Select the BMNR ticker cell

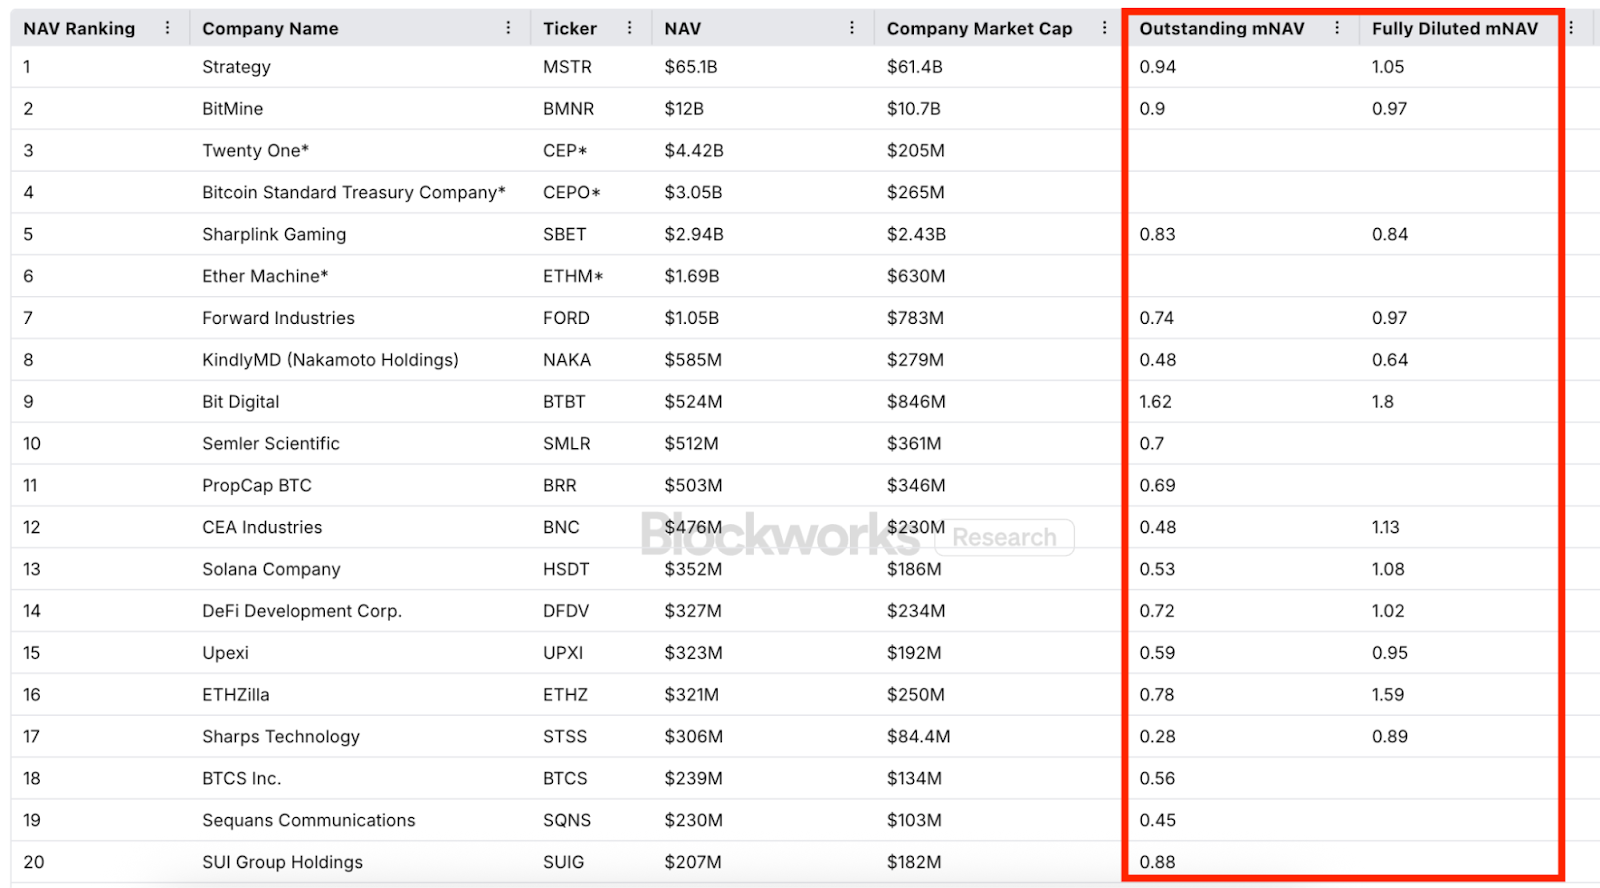click(x=569, y=109)
